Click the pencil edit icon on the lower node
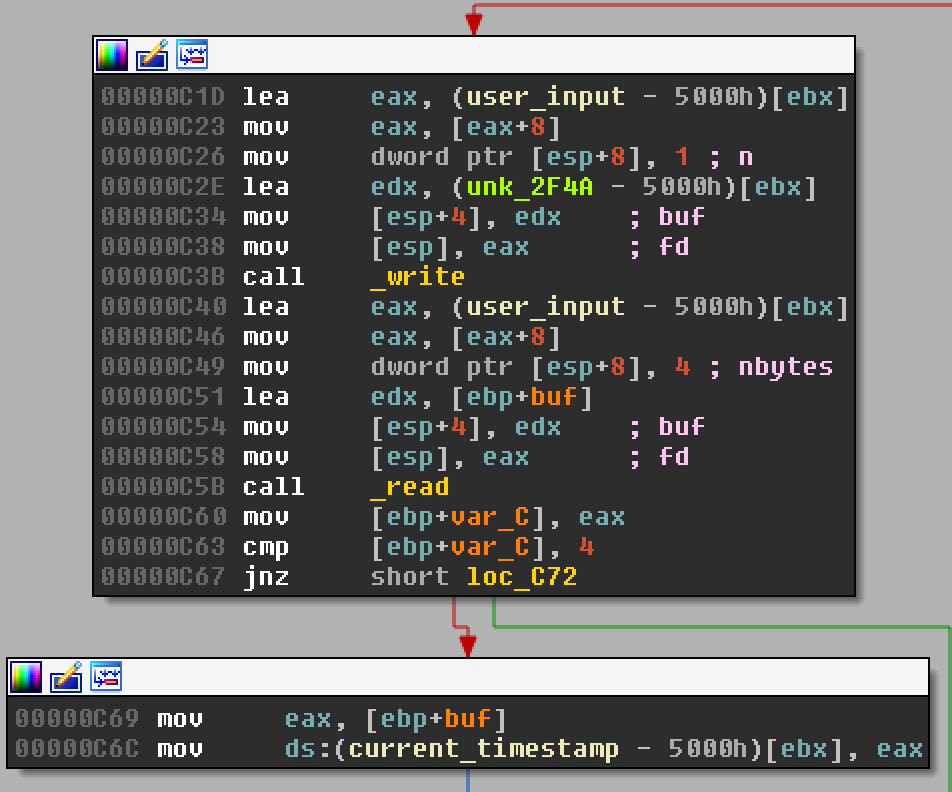This screenshot has height=792, width=952. 65,677
